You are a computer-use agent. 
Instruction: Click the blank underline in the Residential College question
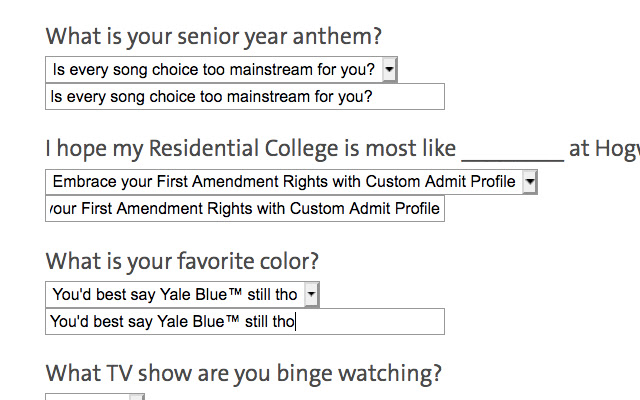pos(512,150)
